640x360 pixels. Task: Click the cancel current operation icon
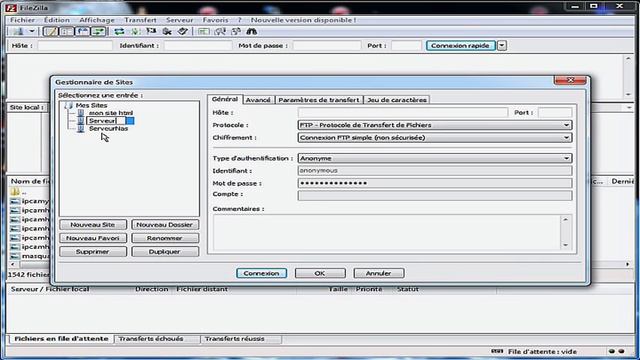[x=151, y=31]
